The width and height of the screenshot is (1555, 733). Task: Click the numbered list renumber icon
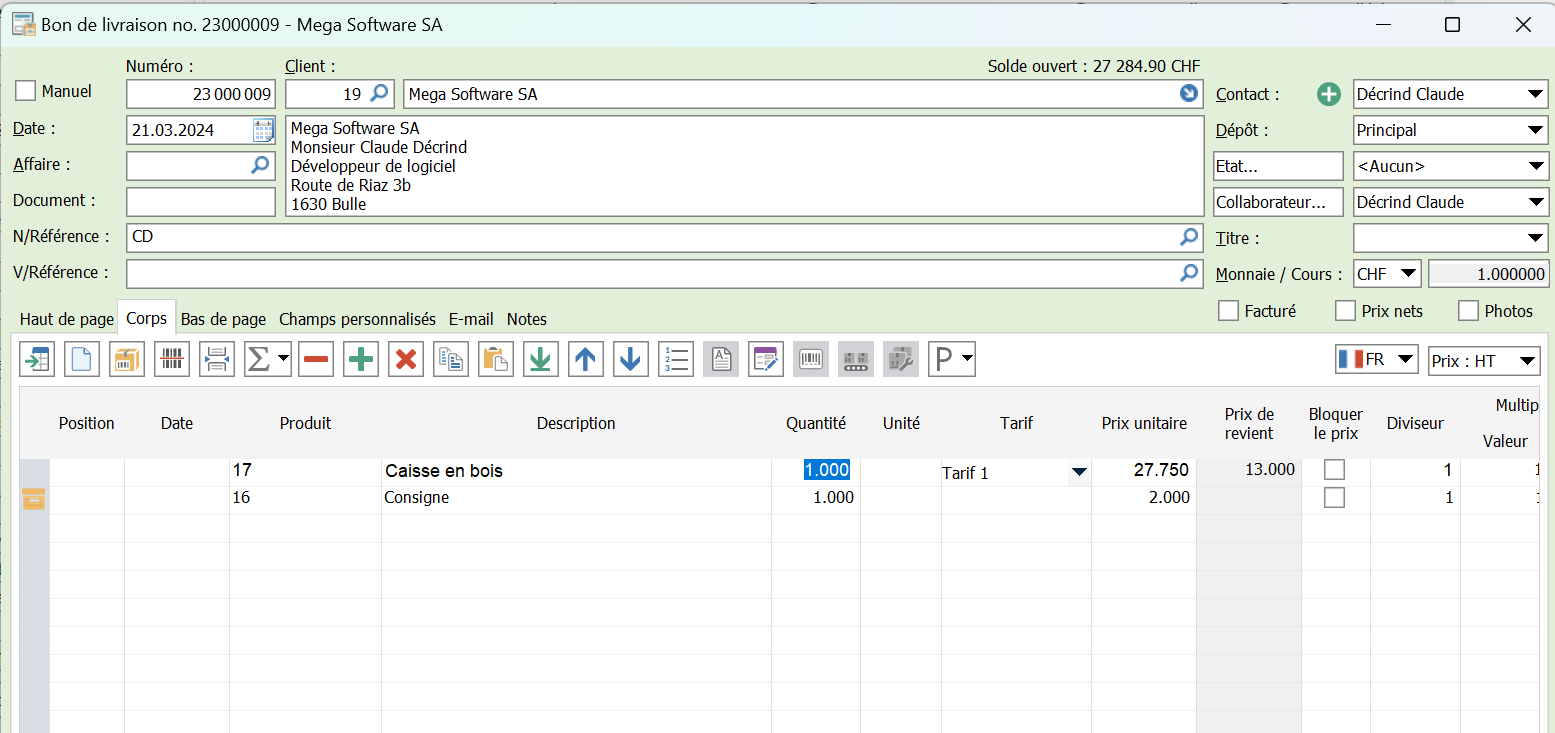click(x=676, y=359)
